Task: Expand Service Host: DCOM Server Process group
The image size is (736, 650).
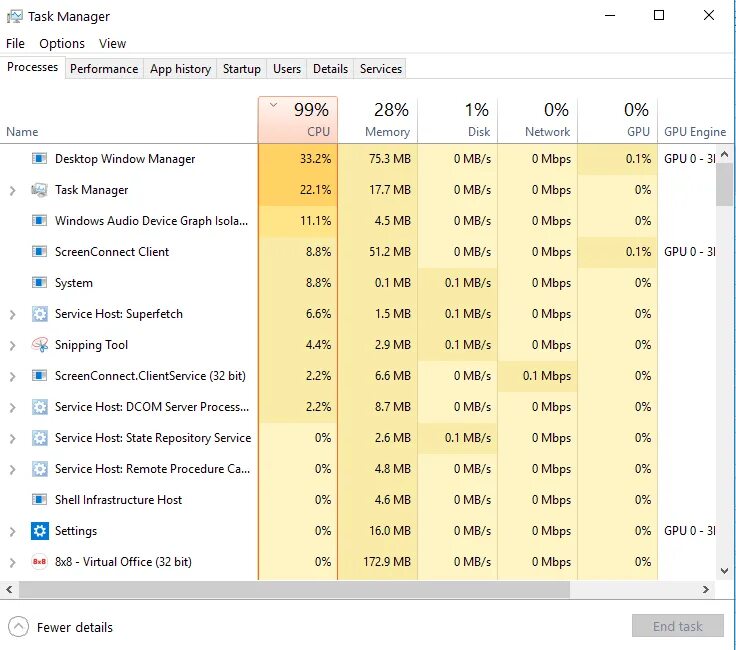Action: [x=13, y=407]
